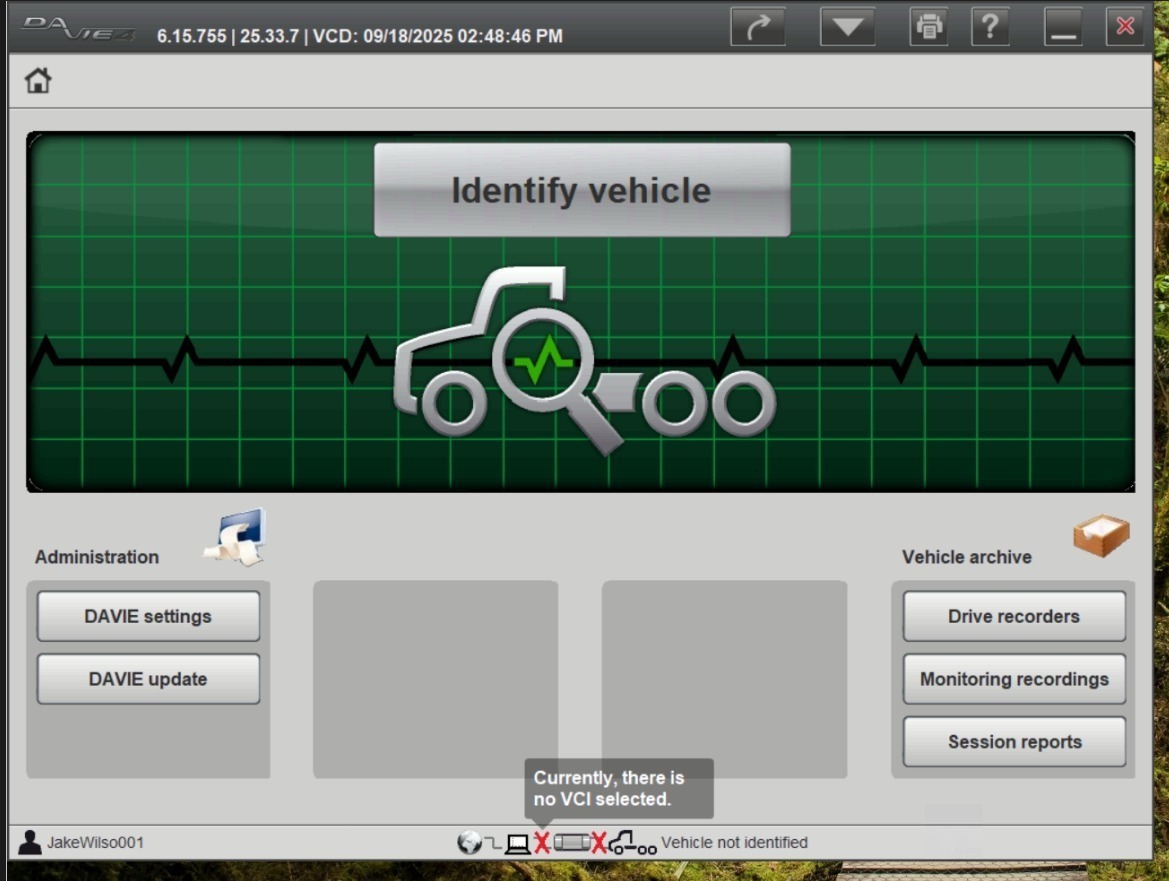Click the Vehicle not identified status text
Viewport: 1169px width, 881px height.
734,843
